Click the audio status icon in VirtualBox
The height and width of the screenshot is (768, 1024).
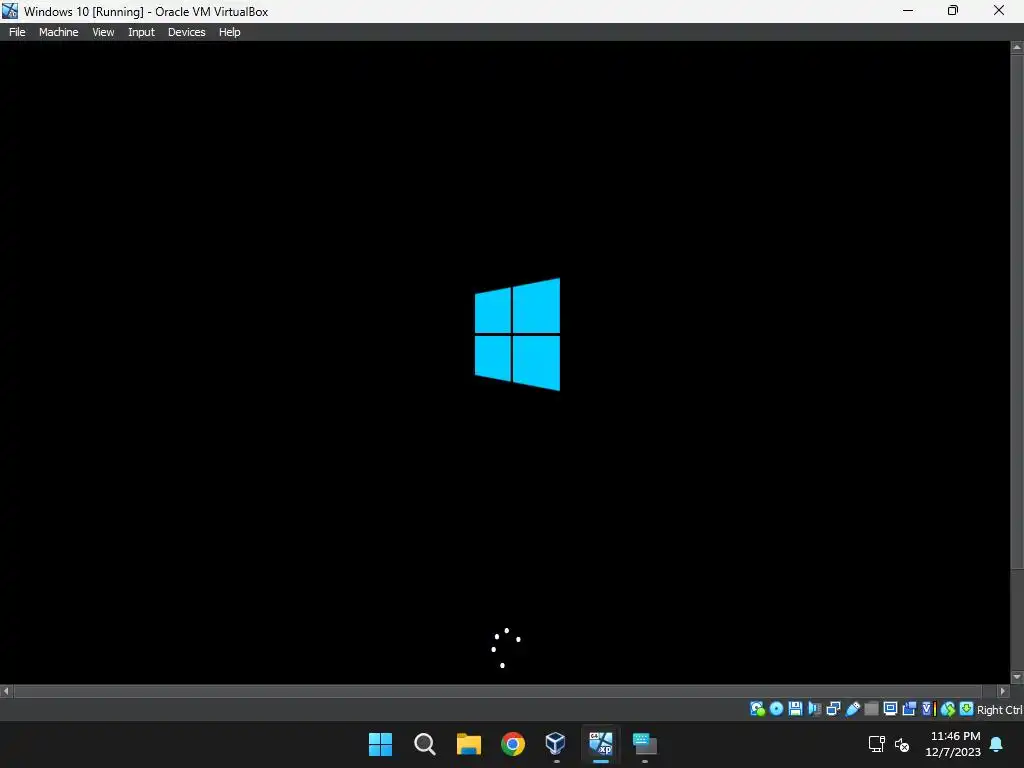coord(814,709)
